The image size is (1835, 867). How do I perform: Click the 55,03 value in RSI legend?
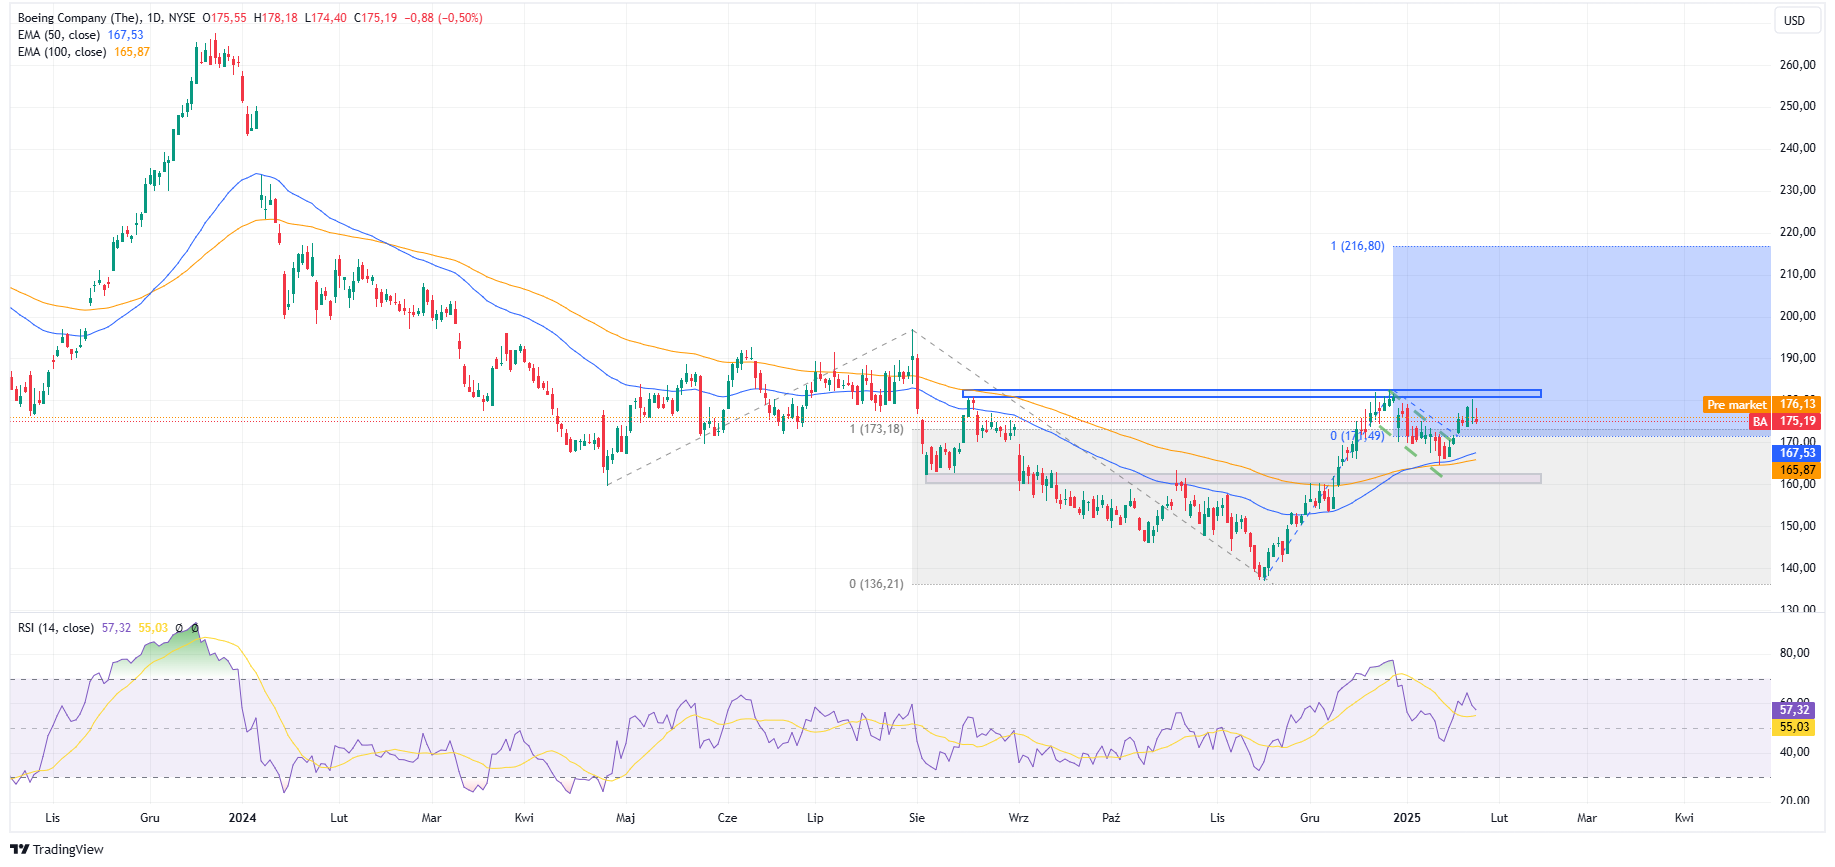(x=153, y=628)
